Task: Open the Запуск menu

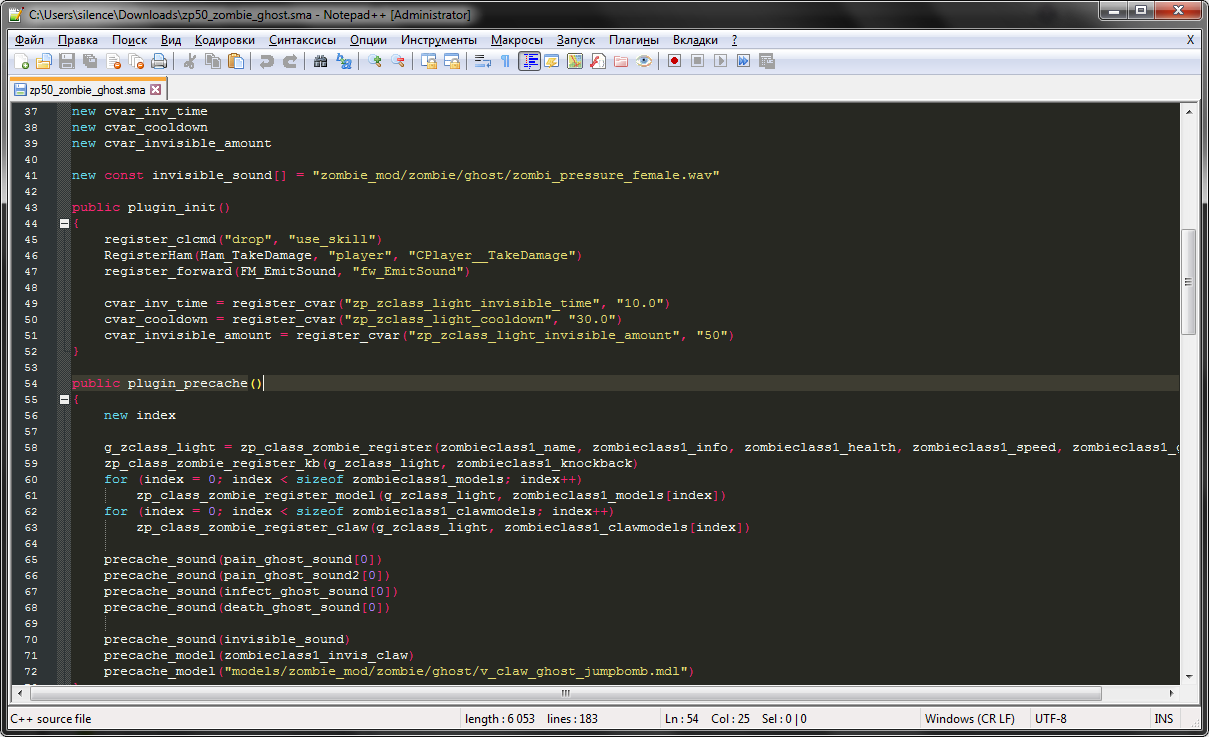Action: [x=576, y=40]
